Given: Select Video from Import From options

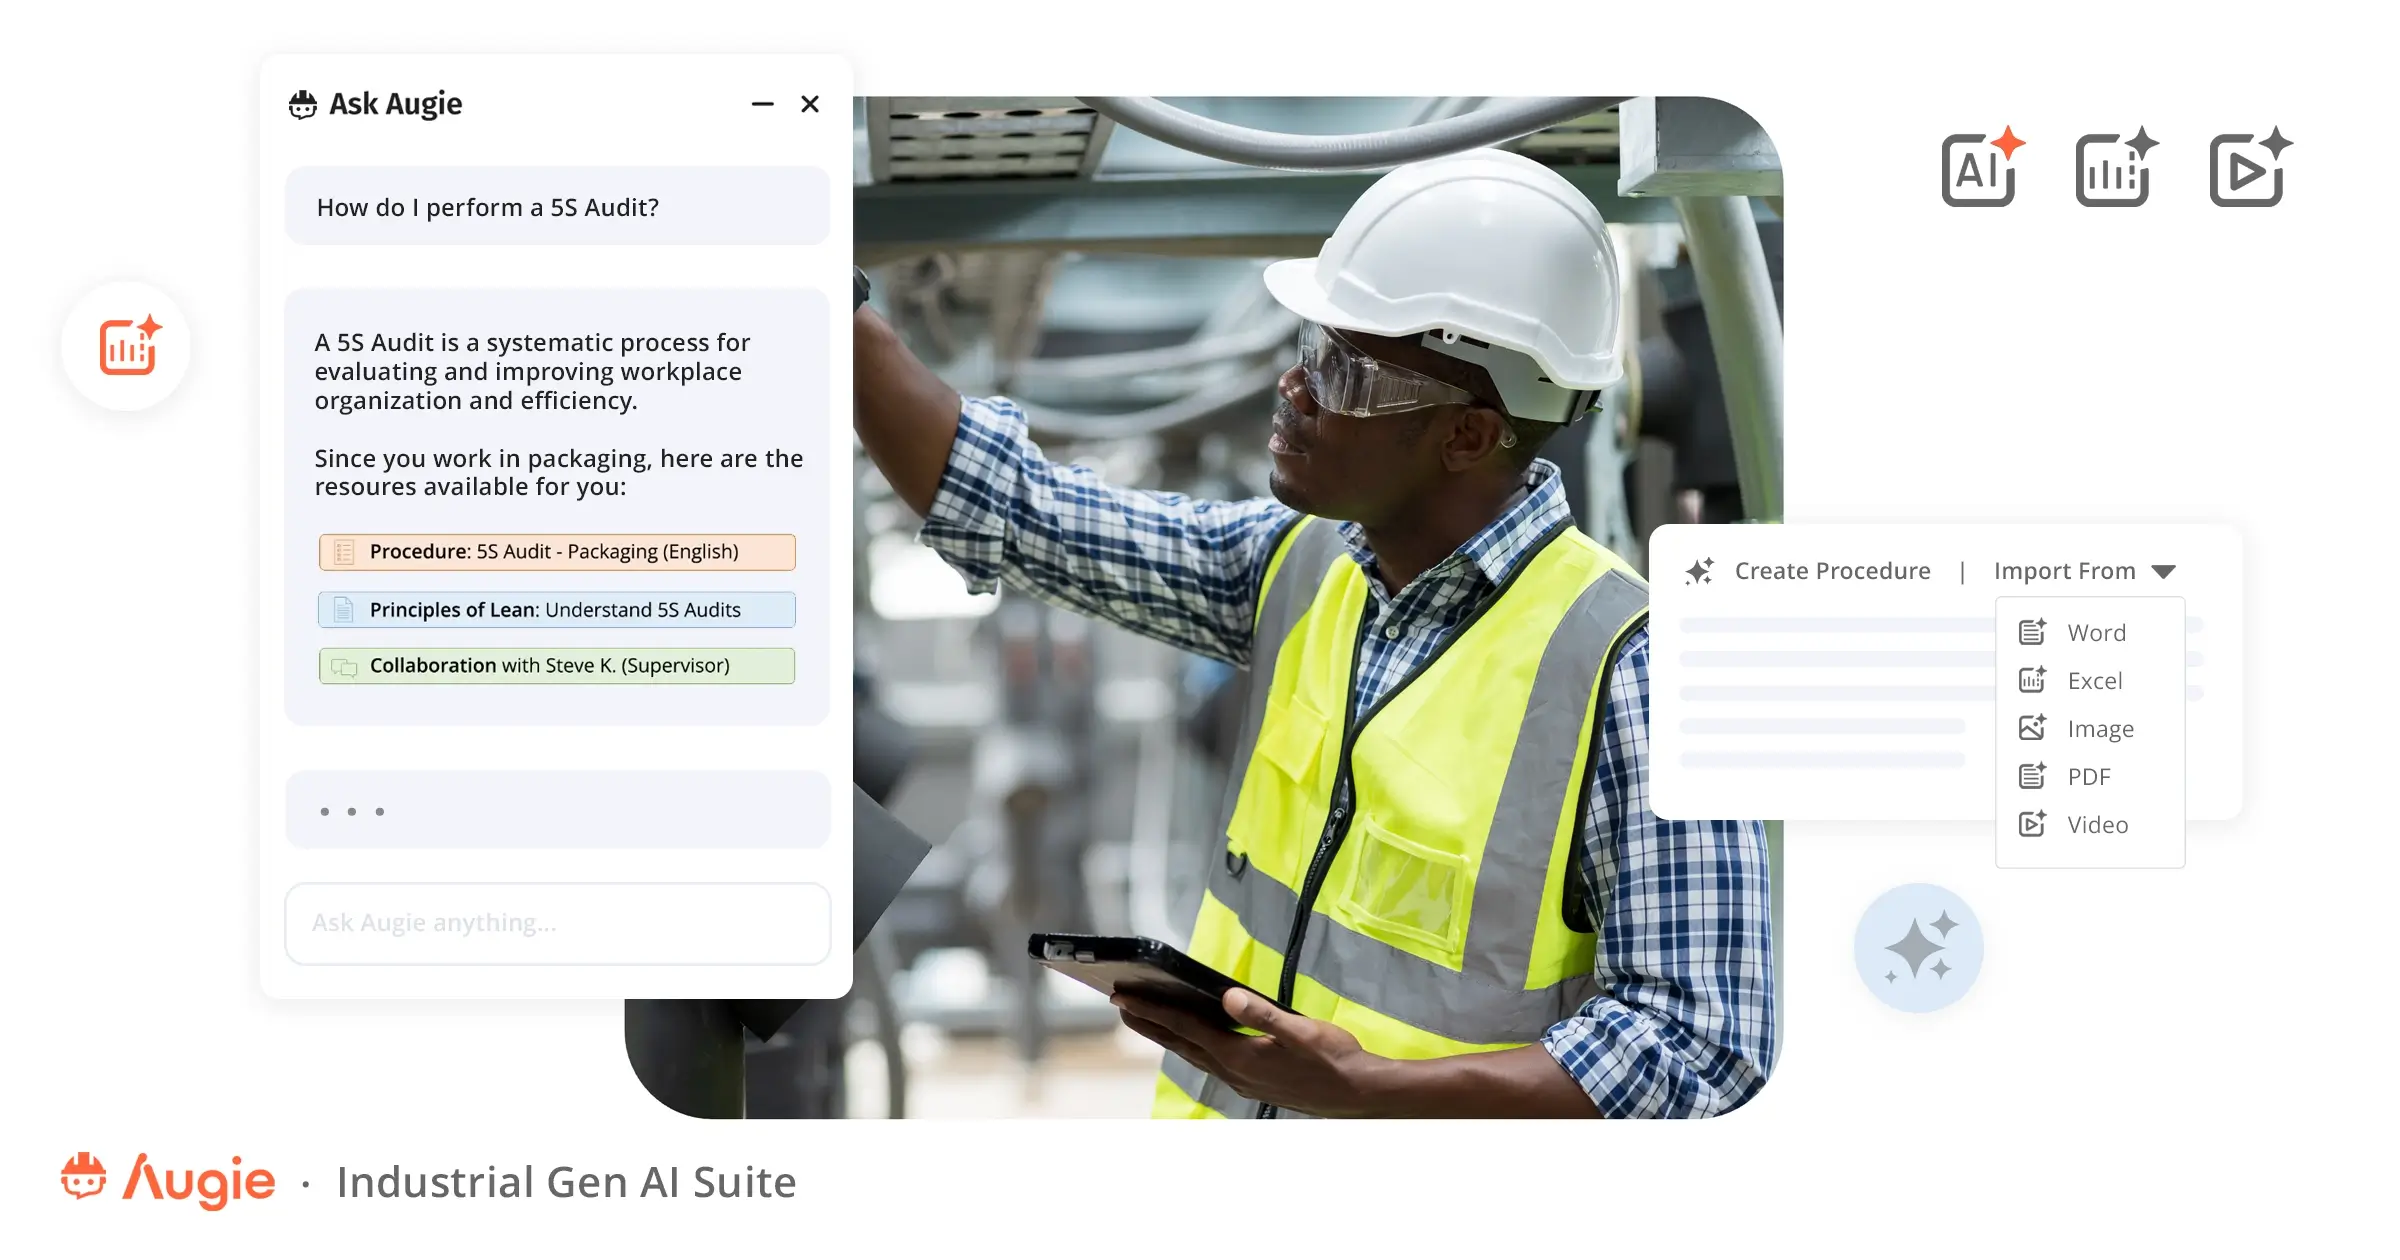Looking at the screenshot, I should point(2095,825).
